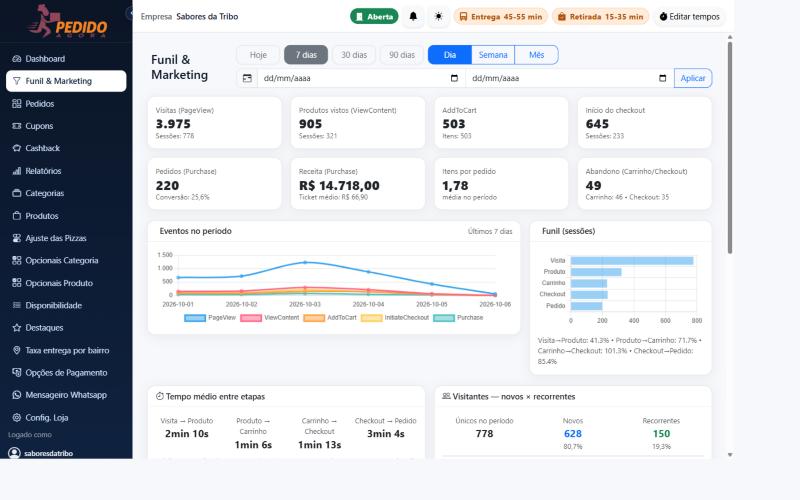Click the Receita R$ 14.718,00 card
The image size is (800, 500).
point(358,184)
